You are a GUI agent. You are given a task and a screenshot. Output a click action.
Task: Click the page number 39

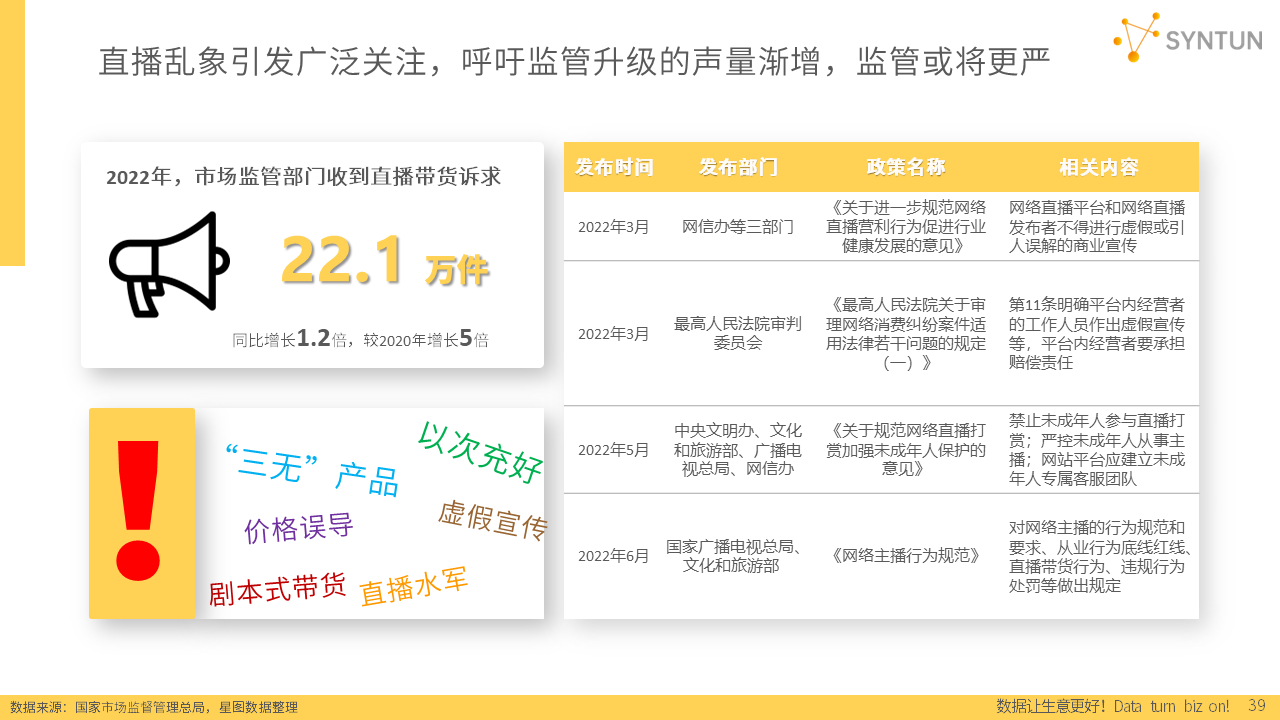click(x=1257, y=706)
